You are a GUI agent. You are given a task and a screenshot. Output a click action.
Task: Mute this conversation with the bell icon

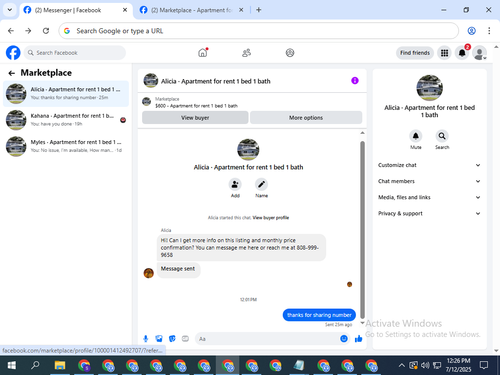(416, 136)
